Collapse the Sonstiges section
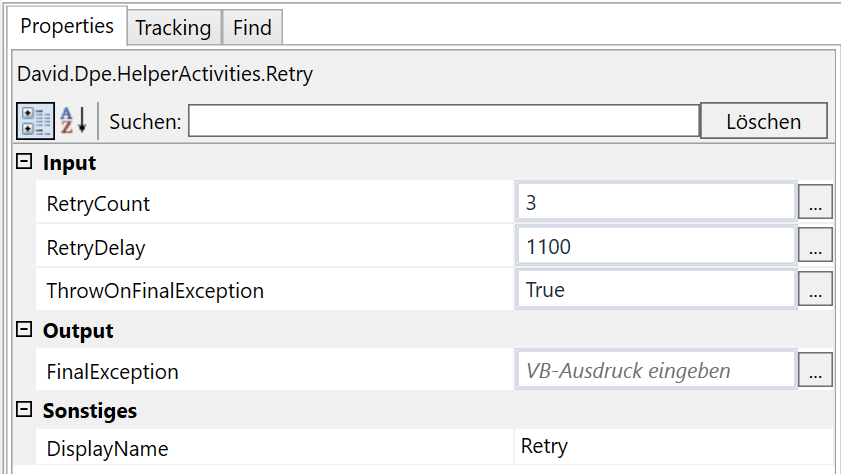 [x=25, y=410]
